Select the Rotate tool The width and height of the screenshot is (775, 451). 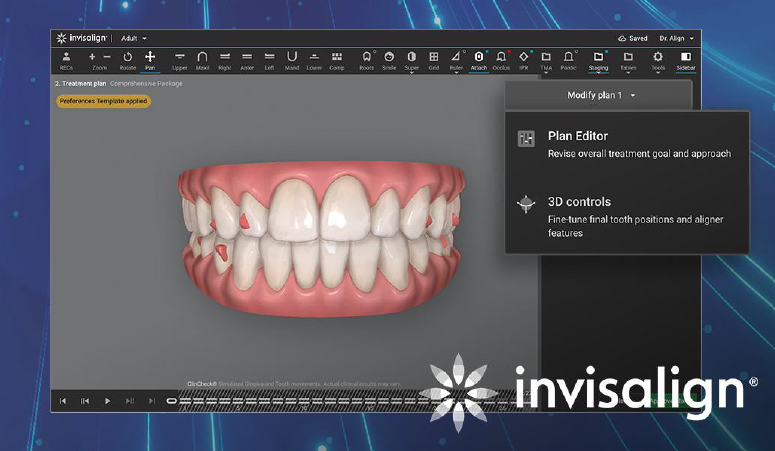[128, 61]
